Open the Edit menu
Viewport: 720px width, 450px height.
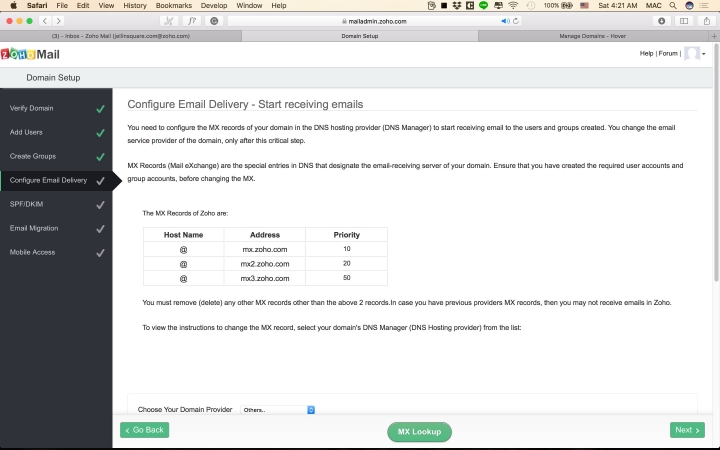pyautogui.click(x=83, y=6)
